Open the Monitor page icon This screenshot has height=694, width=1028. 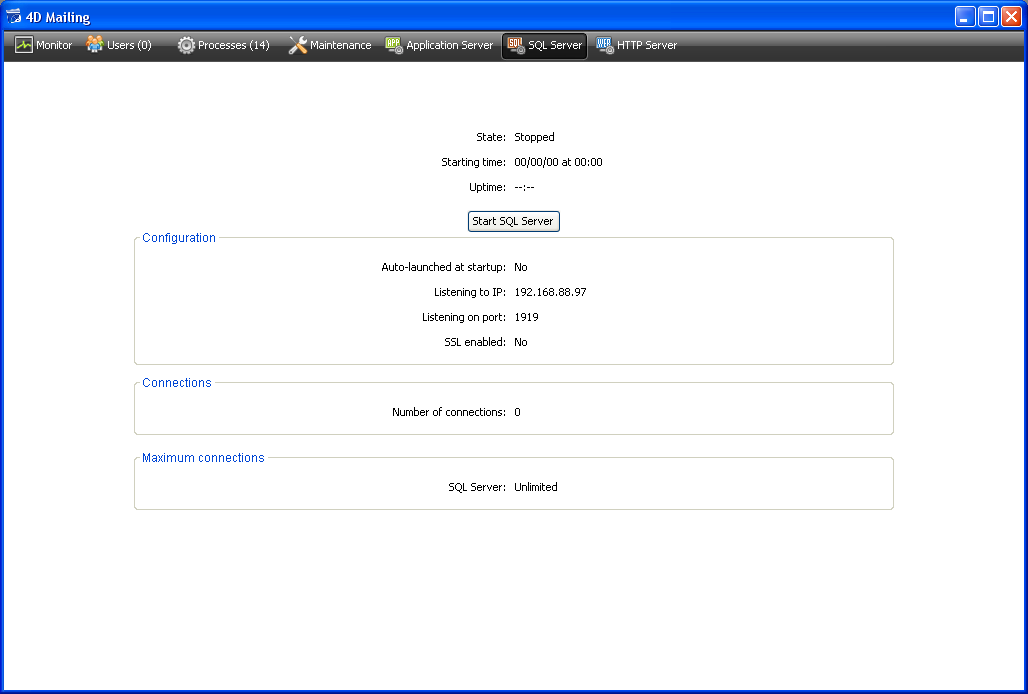(x=24, y=45)
